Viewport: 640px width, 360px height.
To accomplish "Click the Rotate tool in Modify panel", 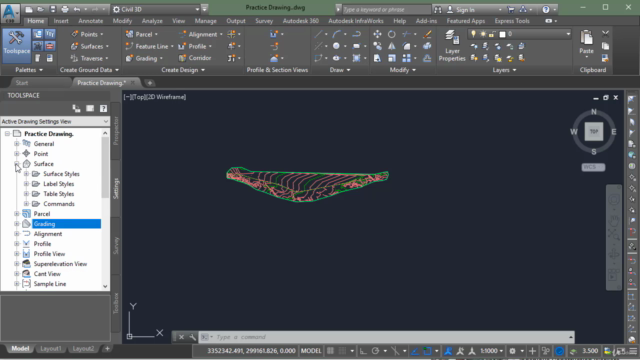I will click(x=391, y=34).
